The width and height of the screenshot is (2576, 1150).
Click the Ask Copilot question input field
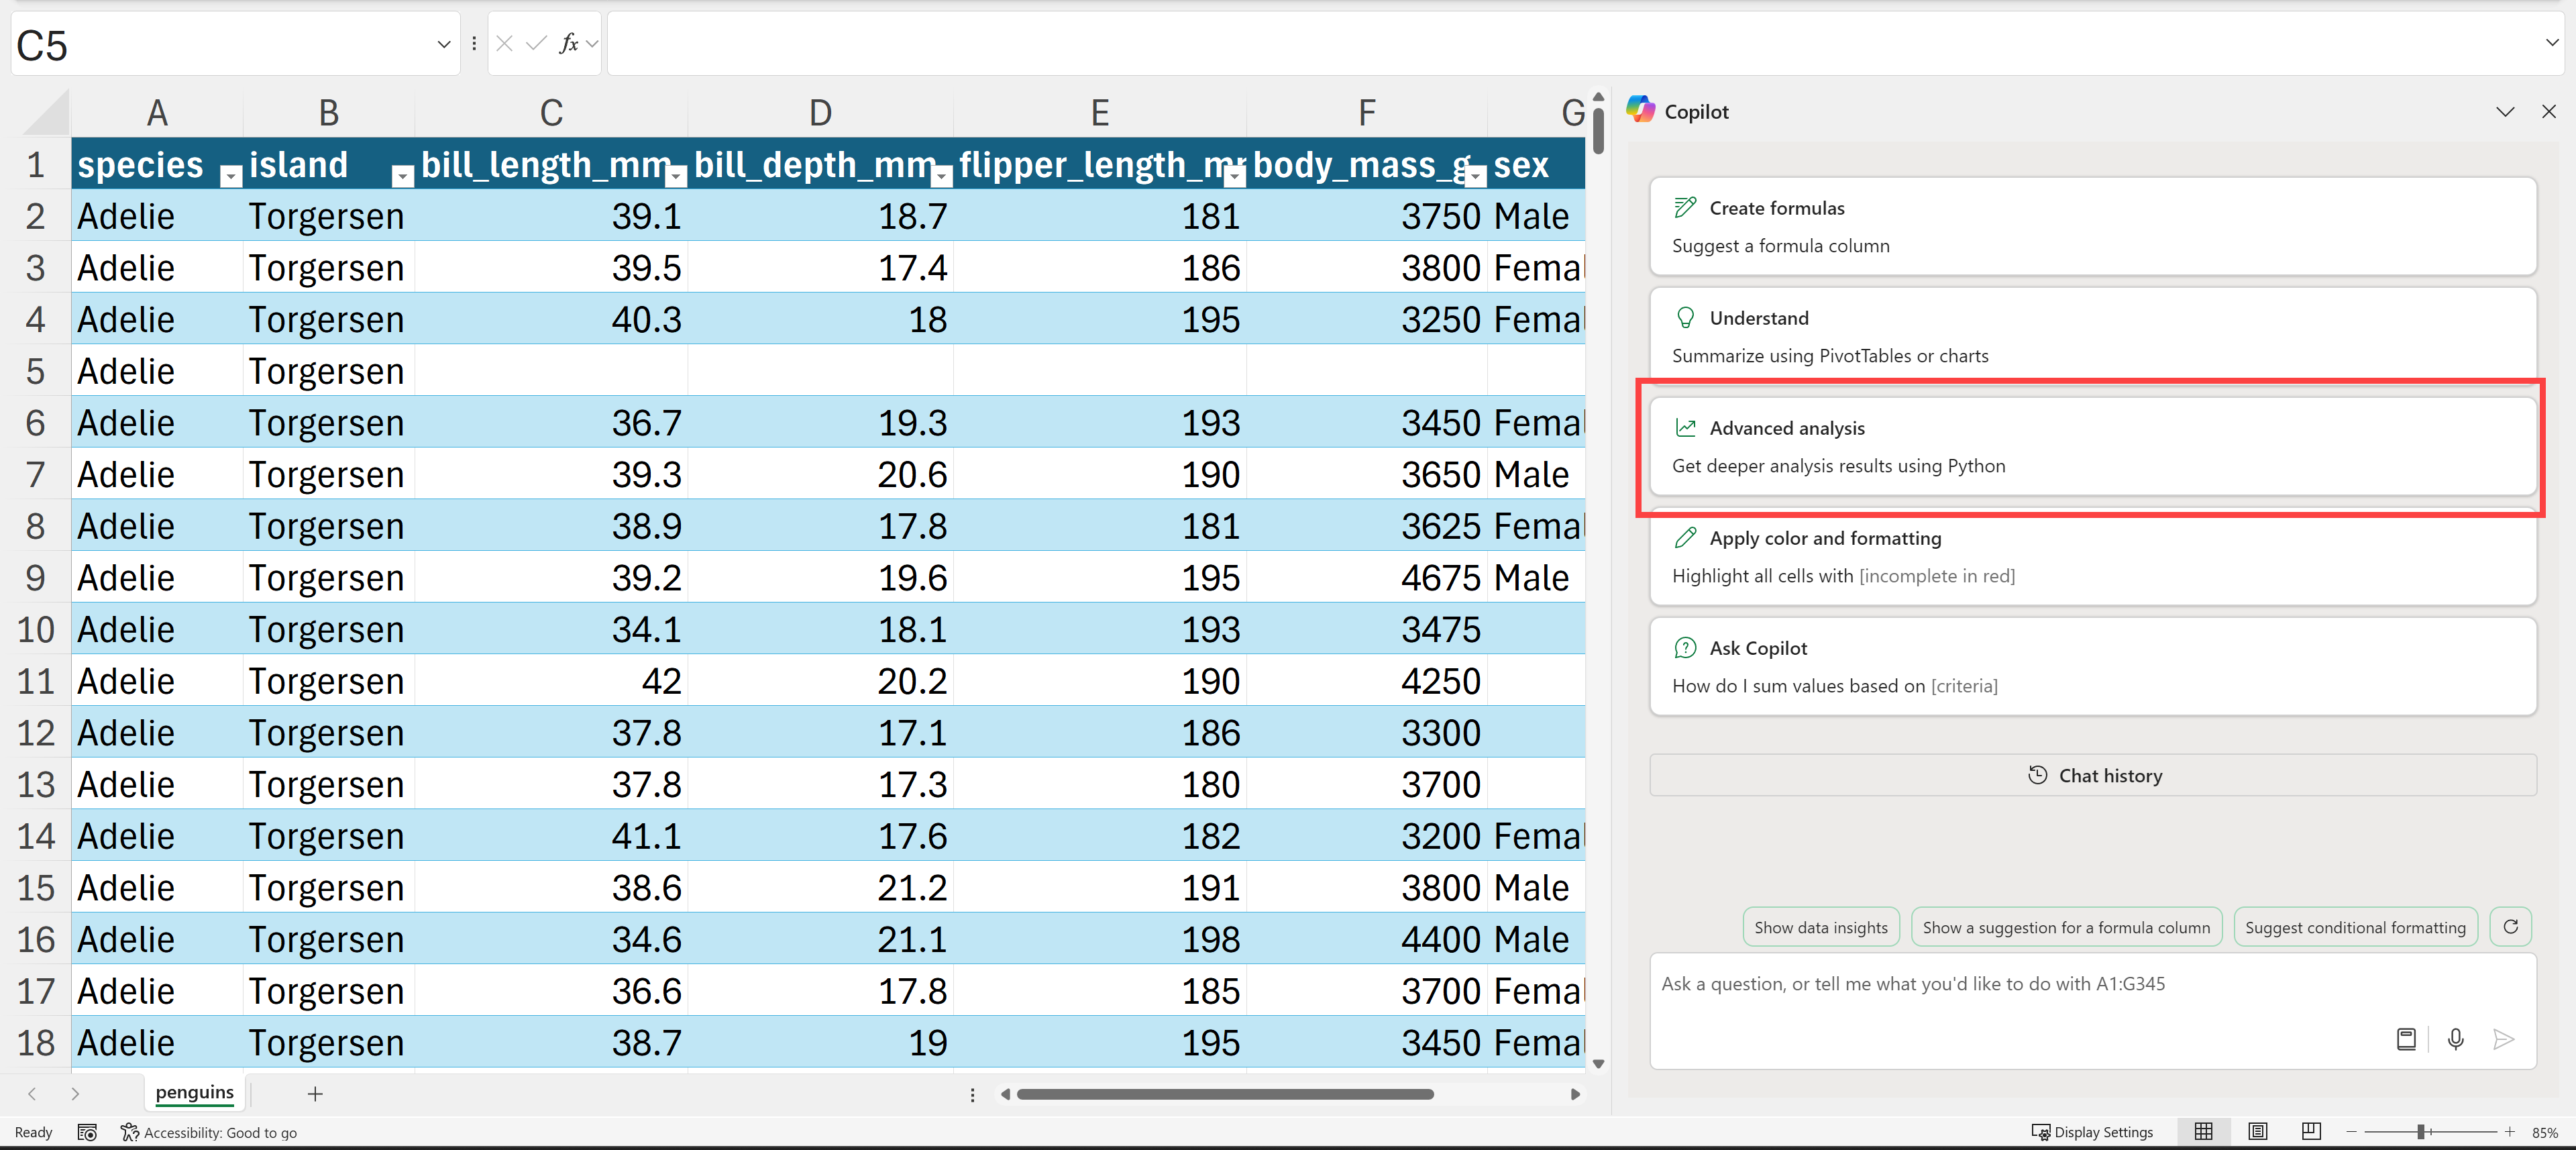coord(2020,984)
